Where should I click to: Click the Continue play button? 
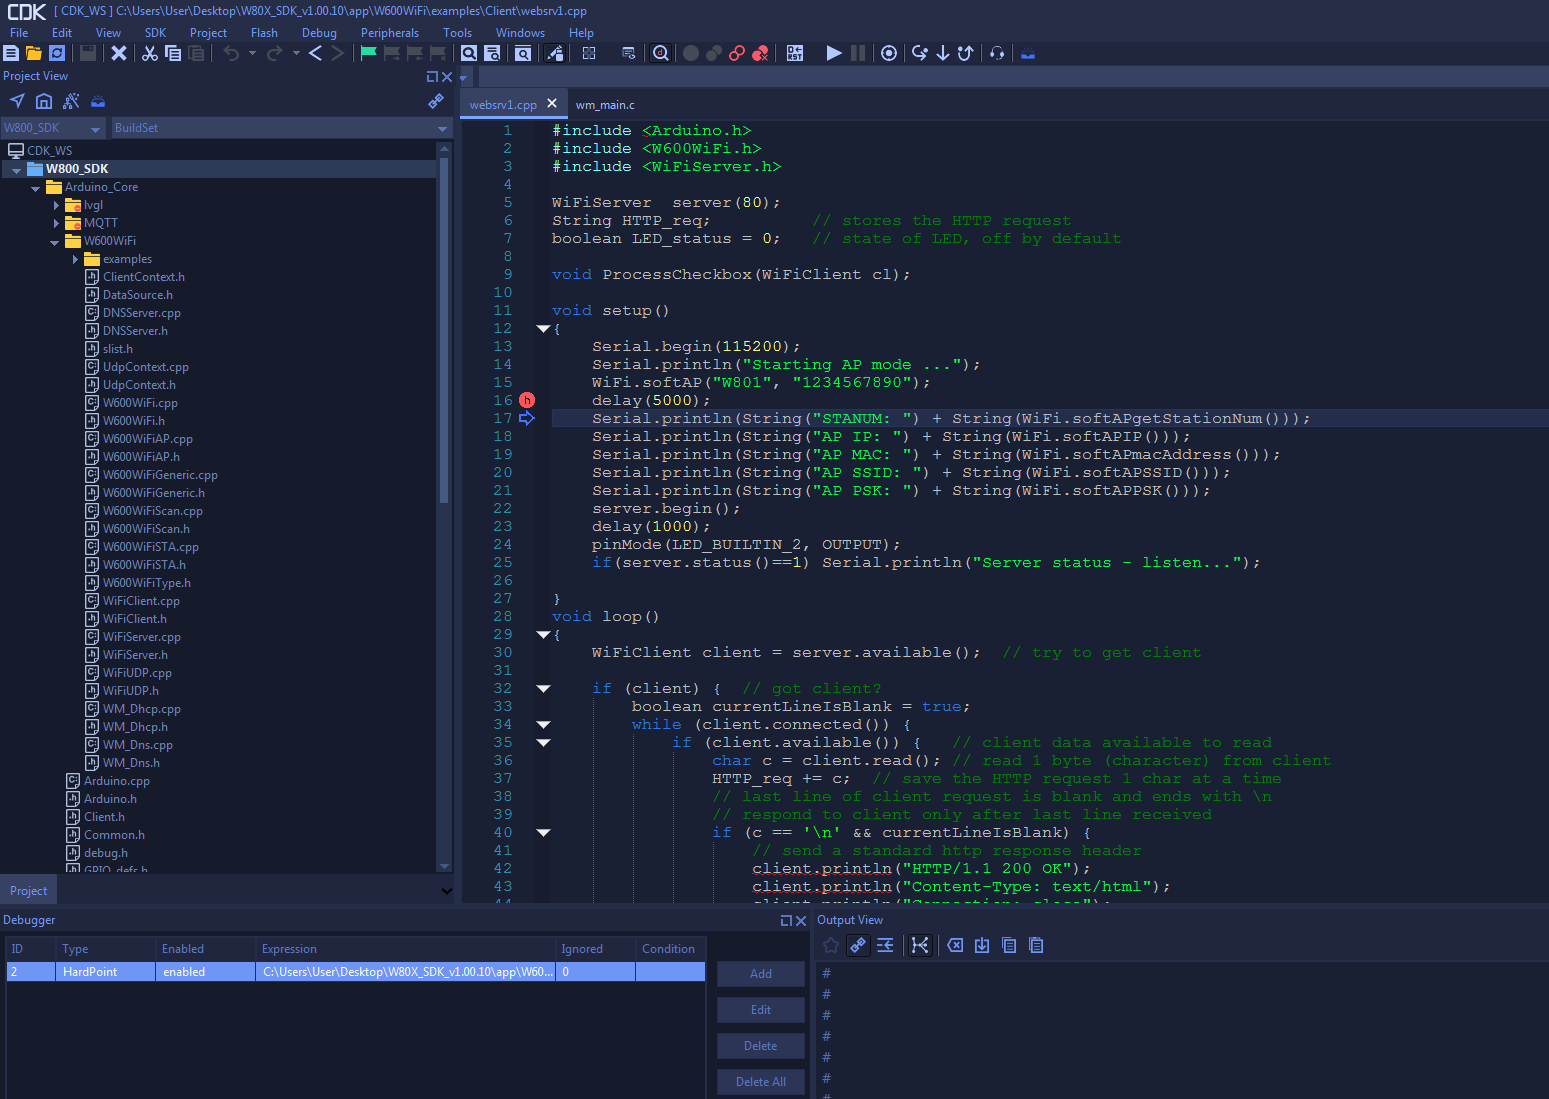(x=834, y=53)
